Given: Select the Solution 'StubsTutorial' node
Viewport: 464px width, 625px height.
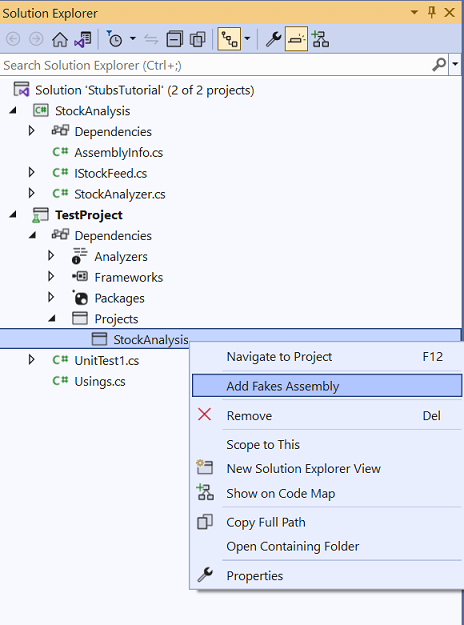Looking at the screenshot, I should click(x=145, y=90).
